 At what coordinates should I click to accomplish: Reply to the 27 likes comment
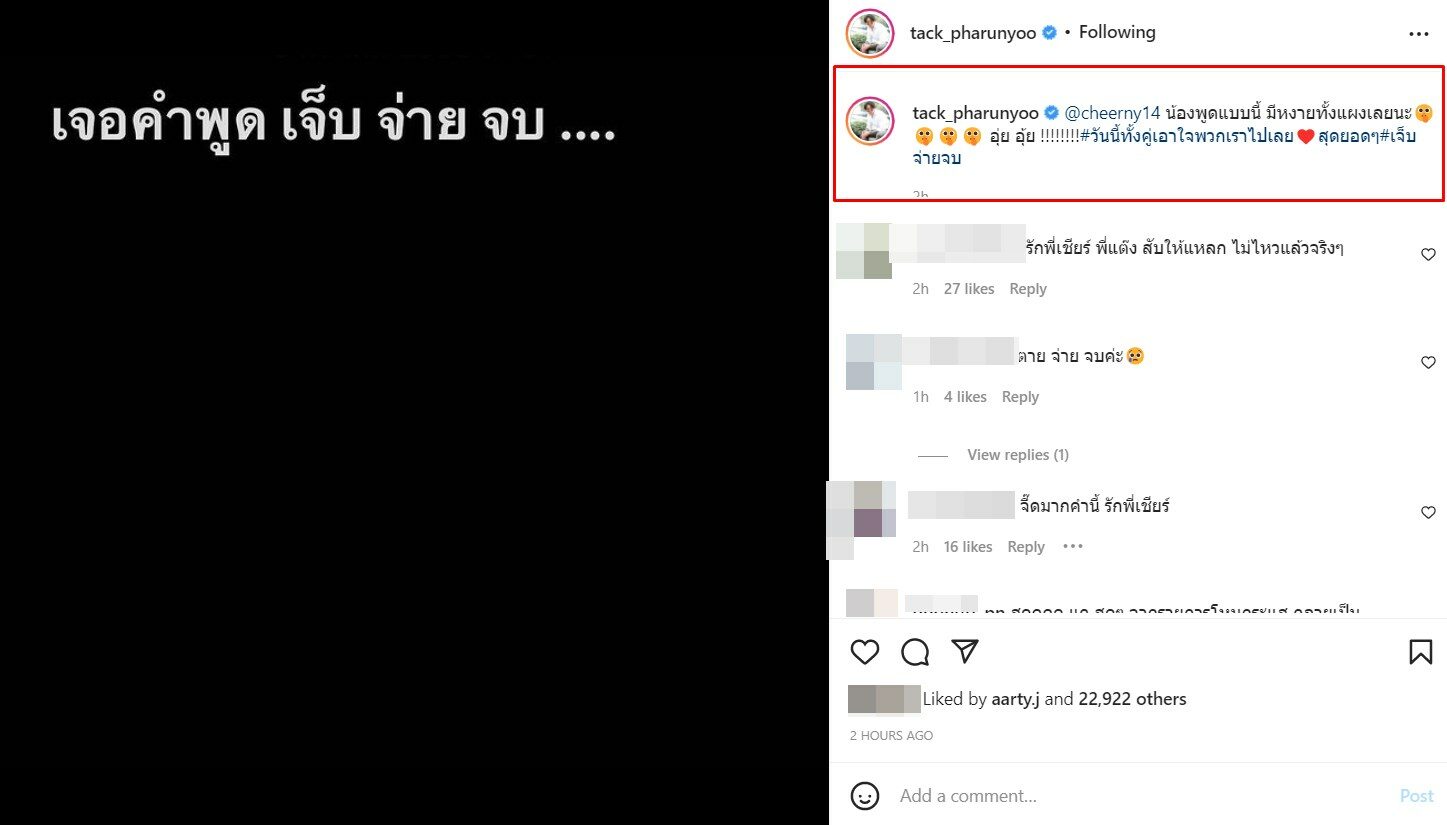(1028, 289)
